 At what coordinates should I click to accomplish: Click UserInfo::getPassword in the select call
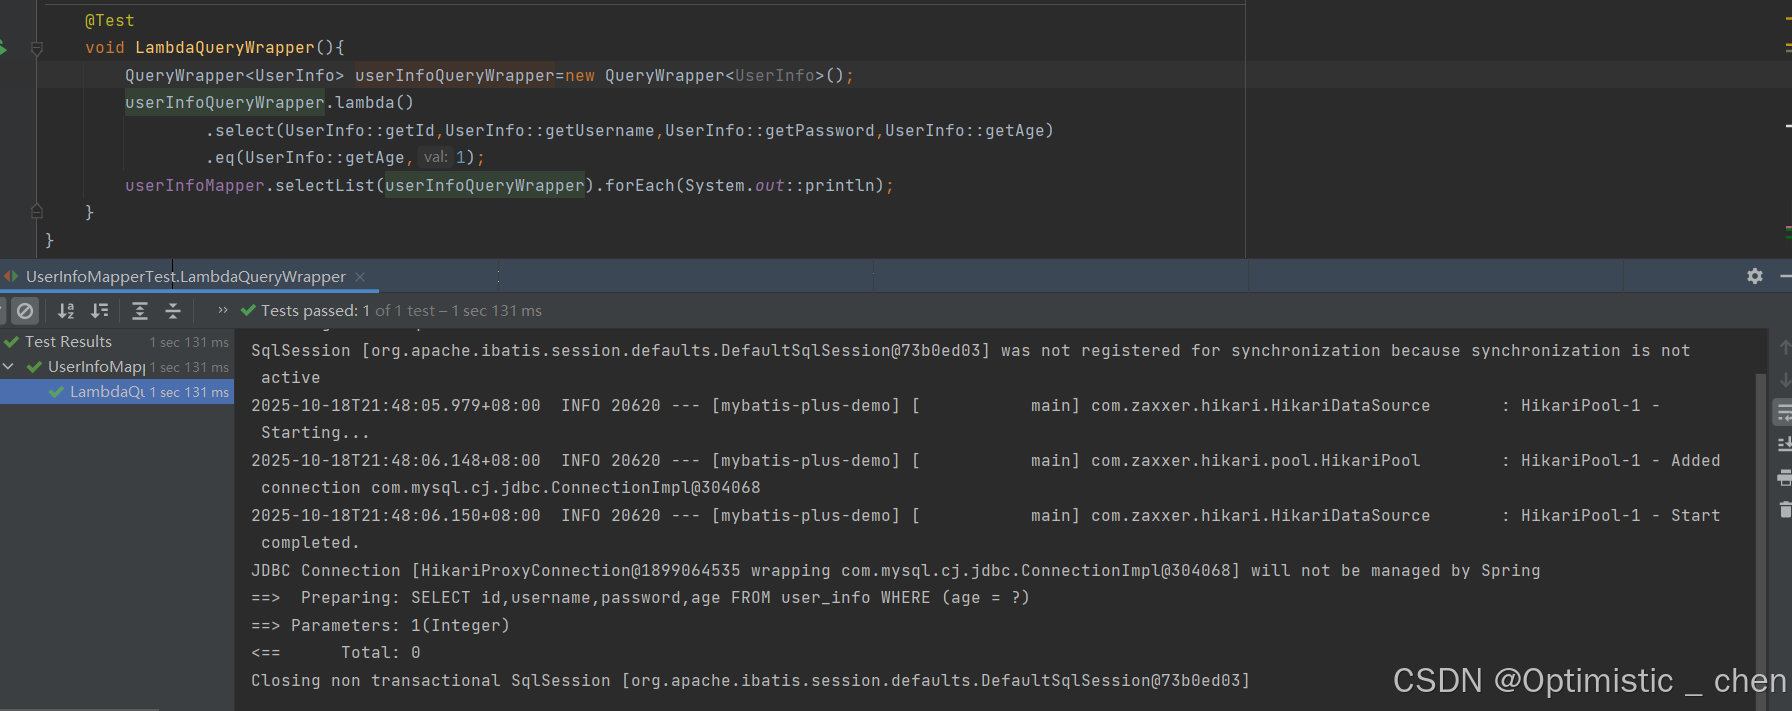(x=769, y=130)
